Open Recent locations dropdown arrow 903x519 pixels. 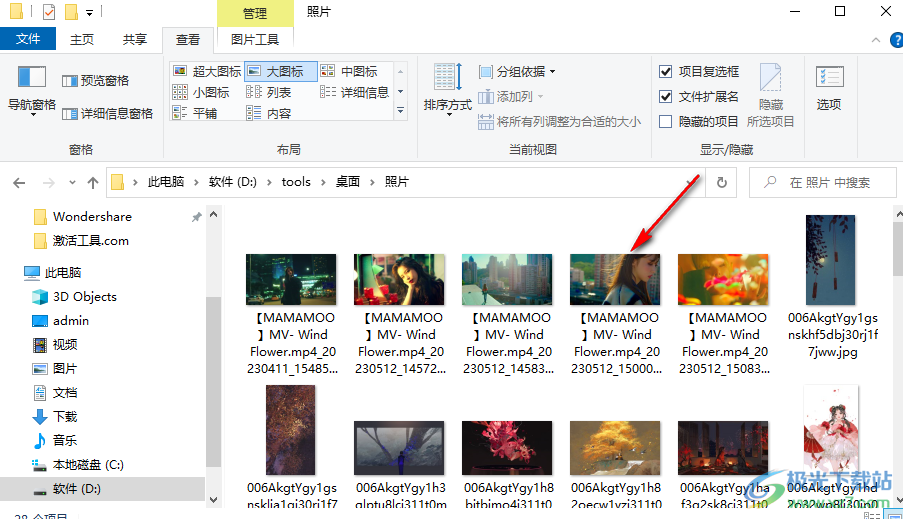72,183
